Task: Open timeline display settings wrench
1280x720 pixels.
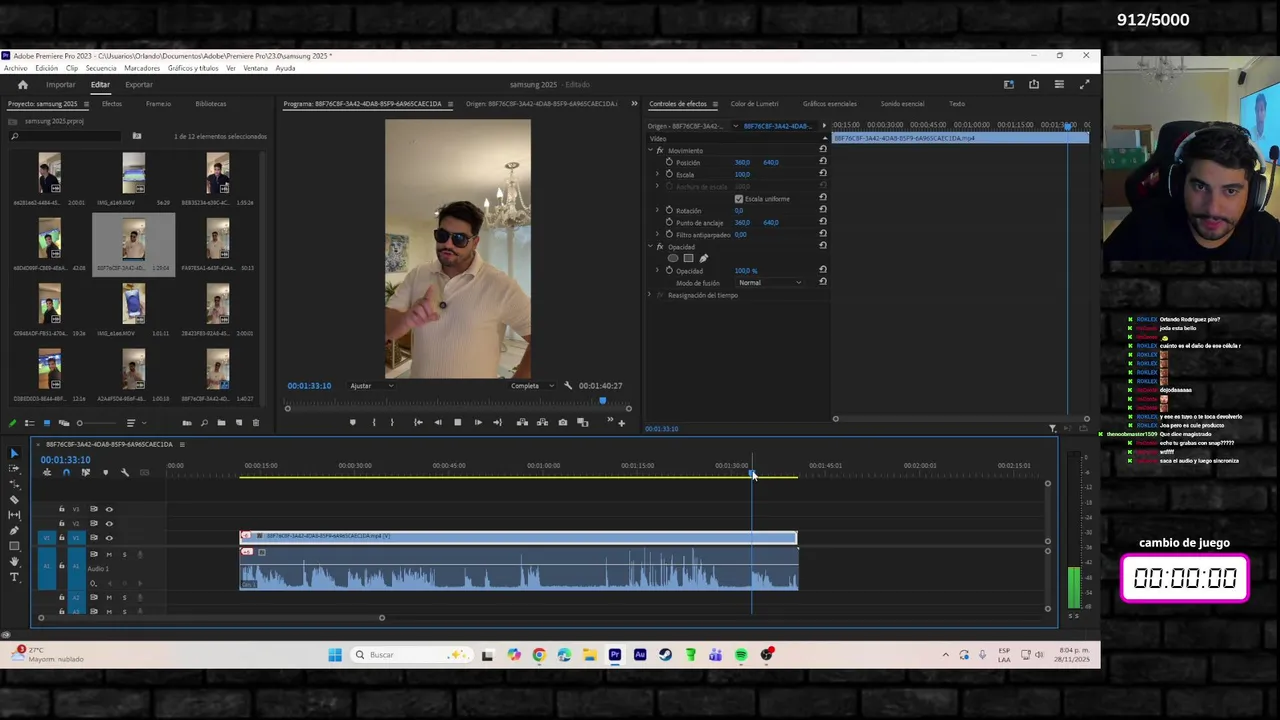Action: pos(125,473)
